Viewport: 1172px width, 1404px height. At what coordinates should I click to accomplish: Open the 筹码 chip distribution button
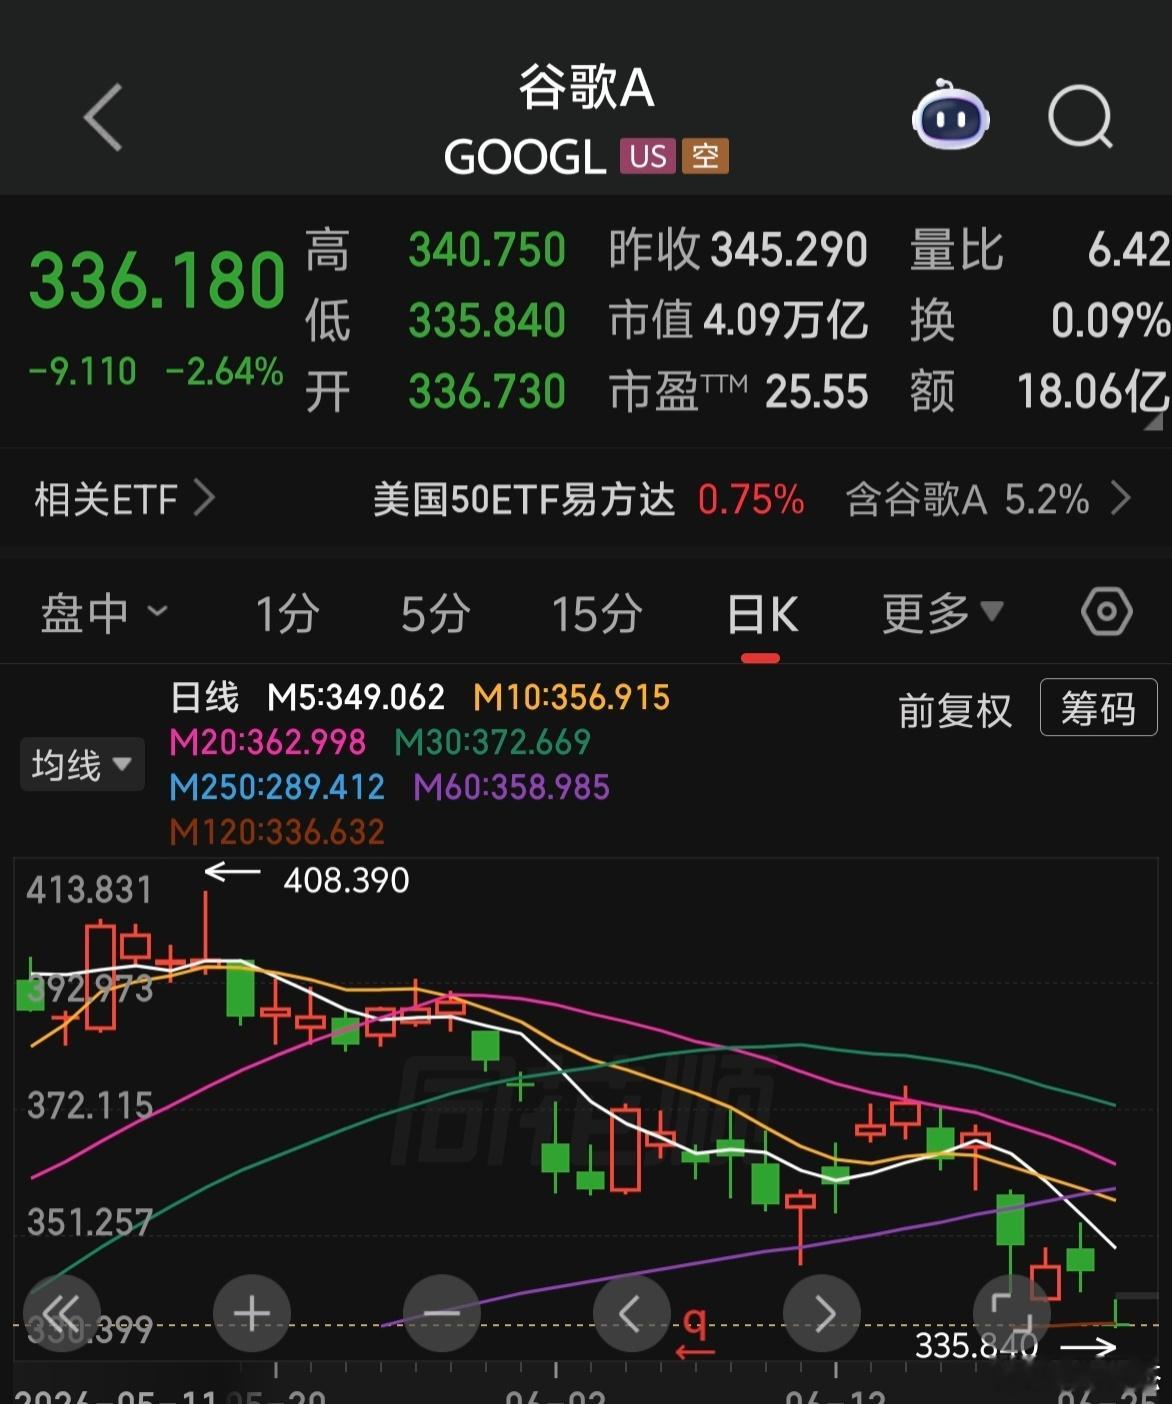point(1098,708)
